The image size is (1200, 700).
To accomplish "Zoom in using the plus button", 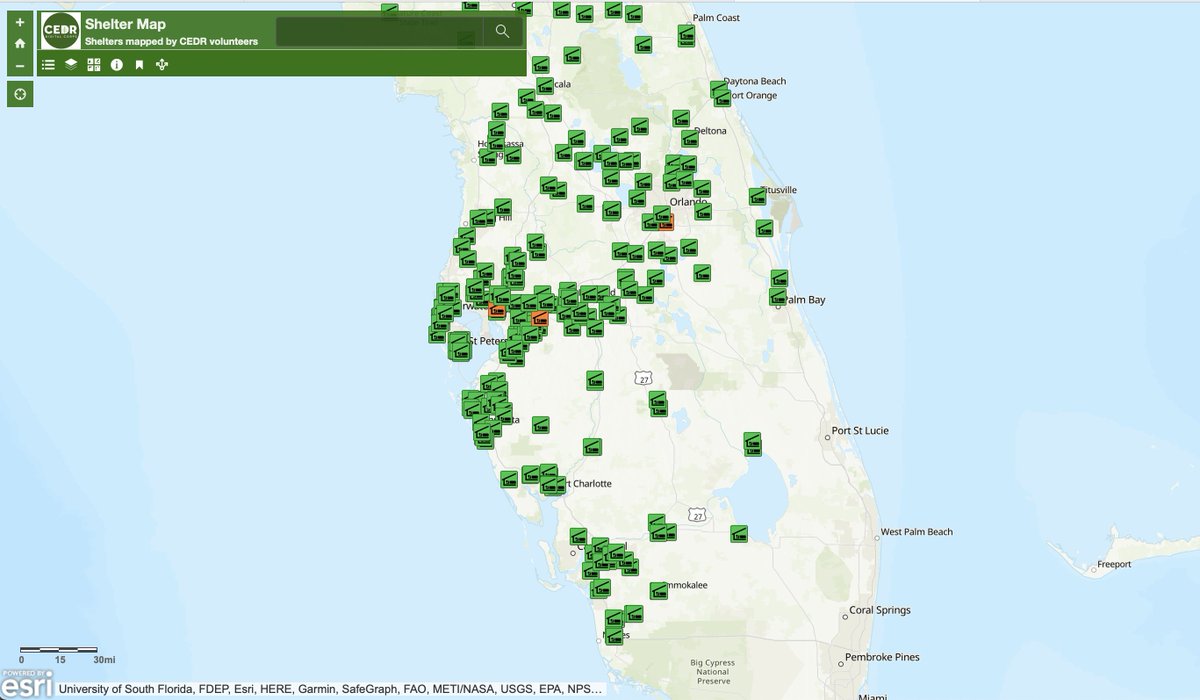I will 20,20.
